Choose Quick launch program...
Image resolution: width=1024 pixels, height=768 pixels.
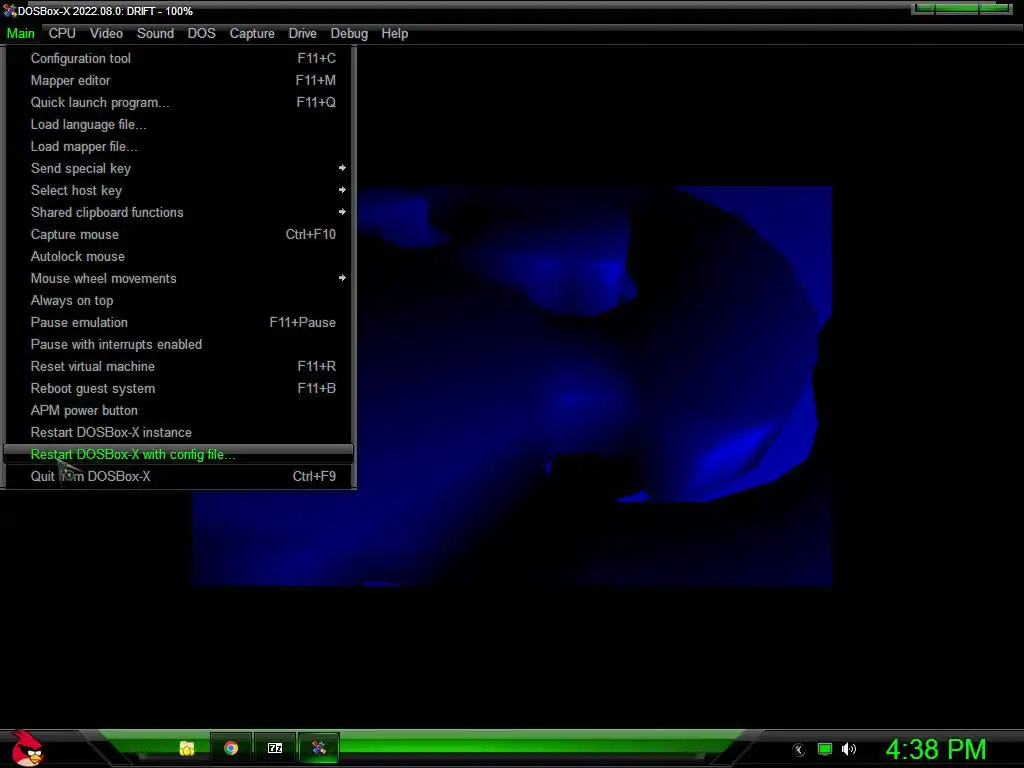pos(178,103)
